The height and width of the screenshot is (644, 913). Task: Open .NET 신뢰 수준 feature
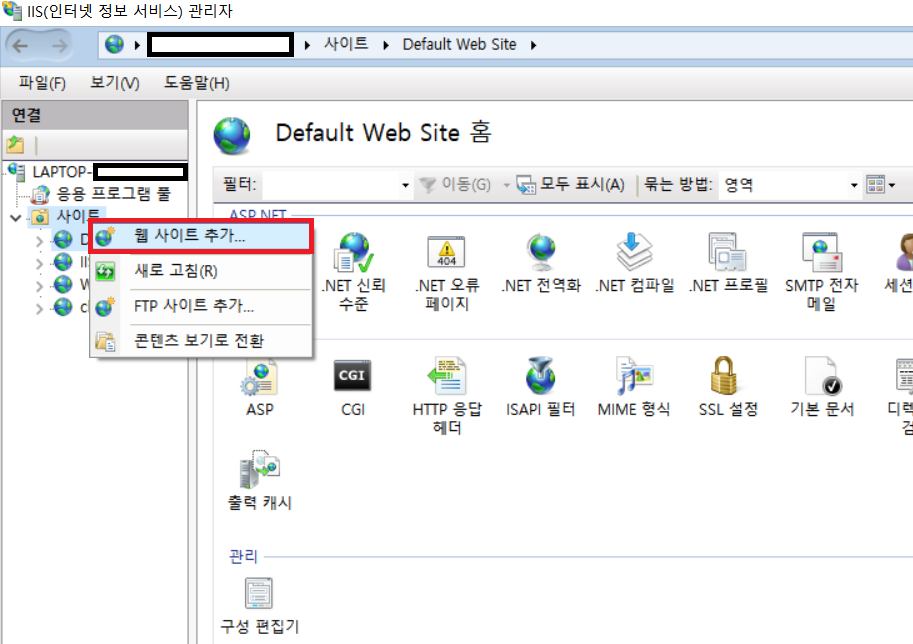point(353,271)
